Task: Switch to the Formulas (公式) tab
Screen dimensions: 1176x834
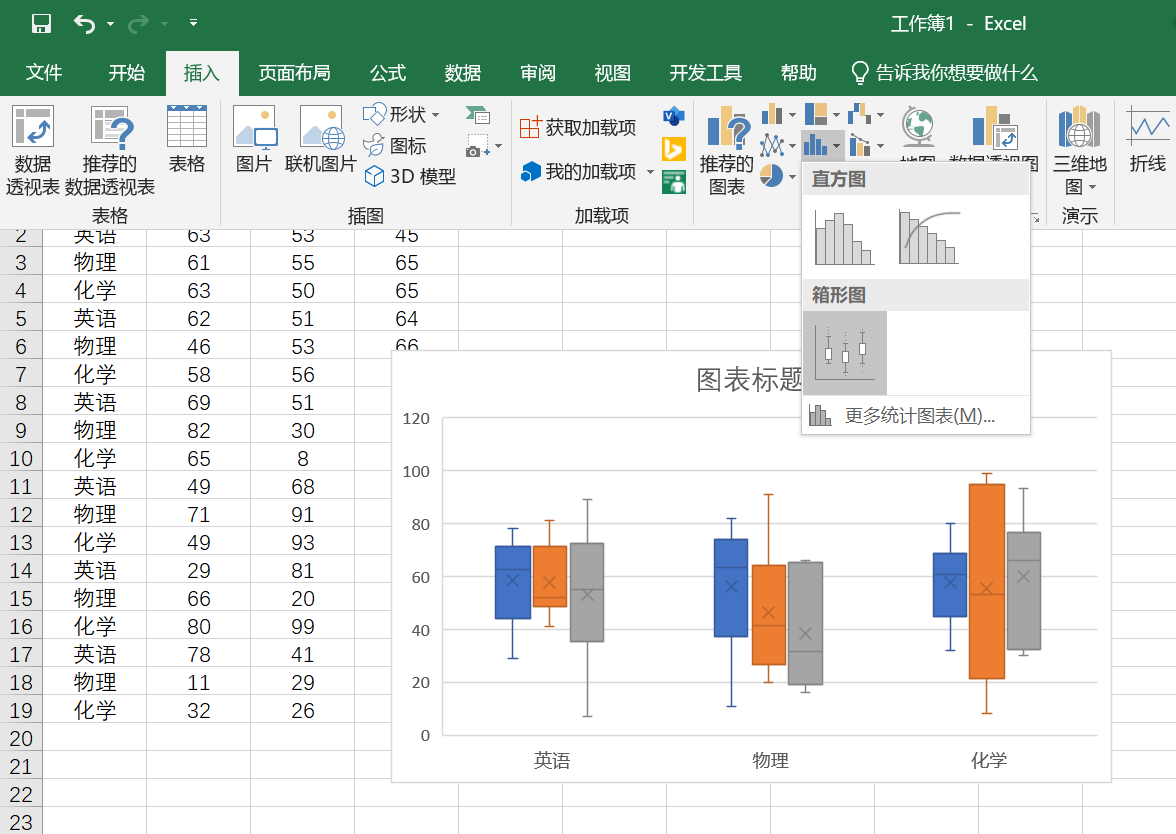Action: [x=388, y=73]
